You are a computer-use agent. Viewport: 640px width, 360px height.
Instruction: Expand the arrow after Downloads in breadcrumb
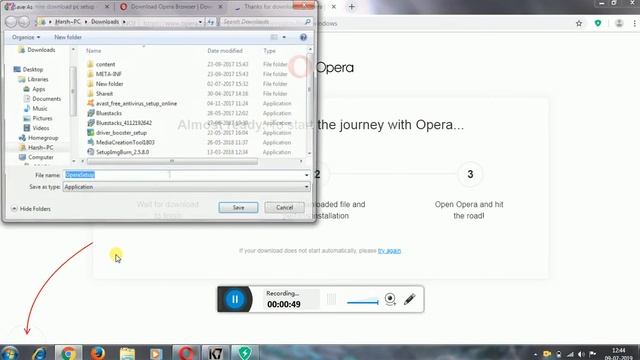click(x=124, y=22)
